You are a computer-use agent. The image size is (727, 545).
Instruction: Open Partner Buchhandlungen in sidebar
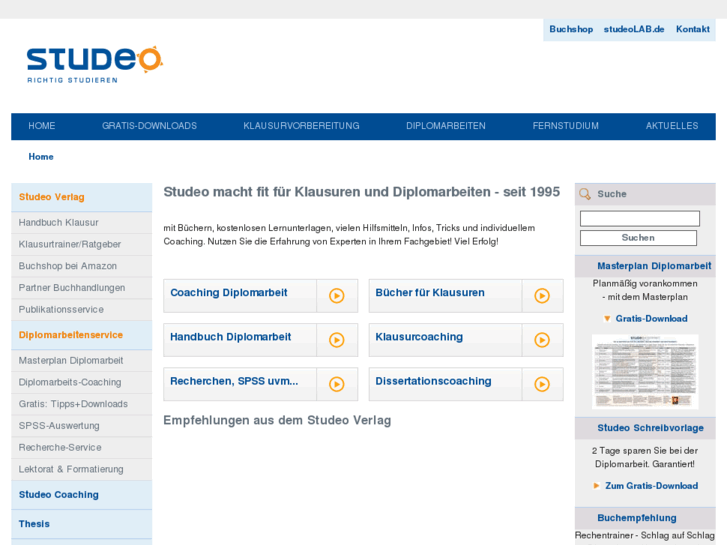coord(82,288)
